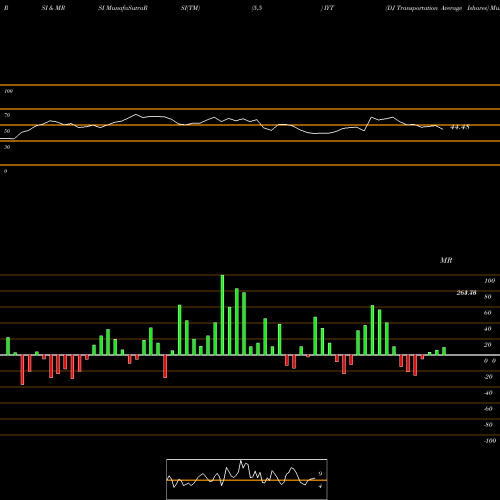Image resolution: width=500 pixels, height=500 pixels.
Task: Click the endpoint of the RSI line
Action: (443, 129)
